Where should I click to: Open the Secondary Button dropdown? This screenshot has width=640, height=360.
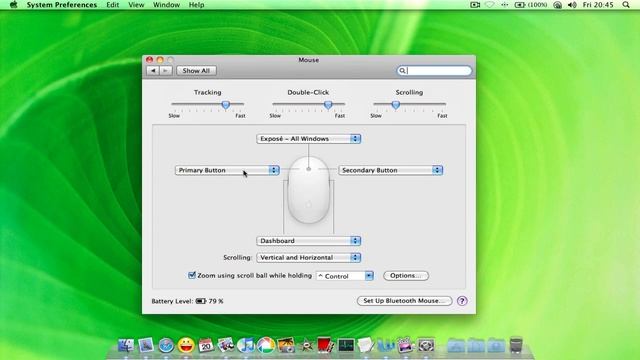391,170
